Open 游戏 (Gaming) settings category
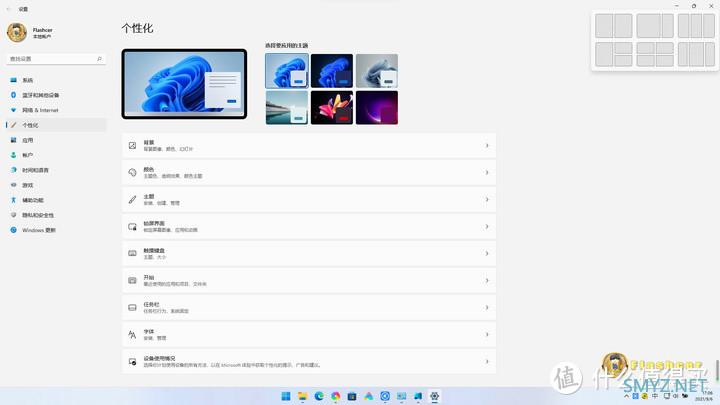Screen dimensions: 720x405 28,185
